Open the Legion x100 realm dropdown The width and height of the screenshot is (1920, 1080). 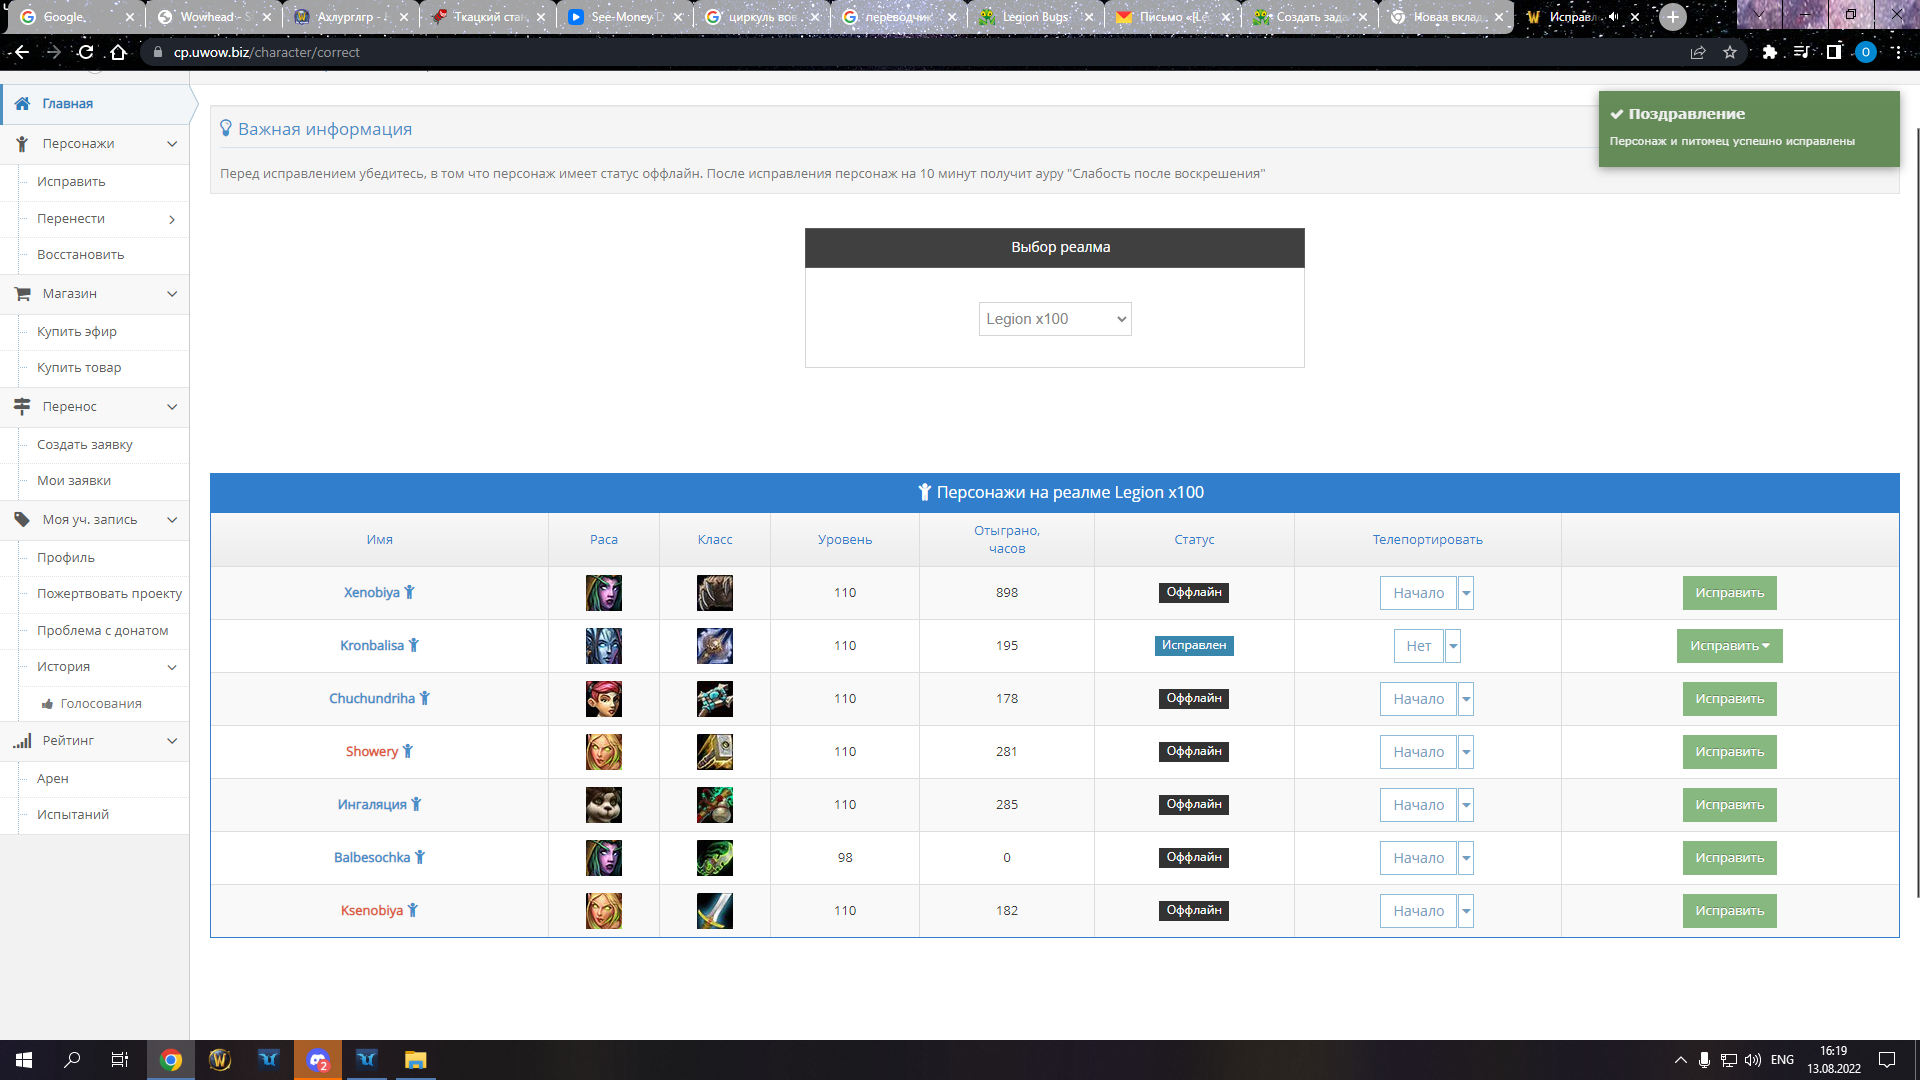click(x=1054, y=319)
